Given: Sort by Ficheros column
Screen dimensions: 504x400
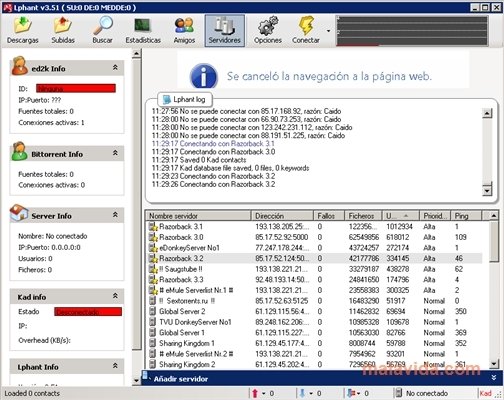Looking at the screenshot, I should coord(363,216).
